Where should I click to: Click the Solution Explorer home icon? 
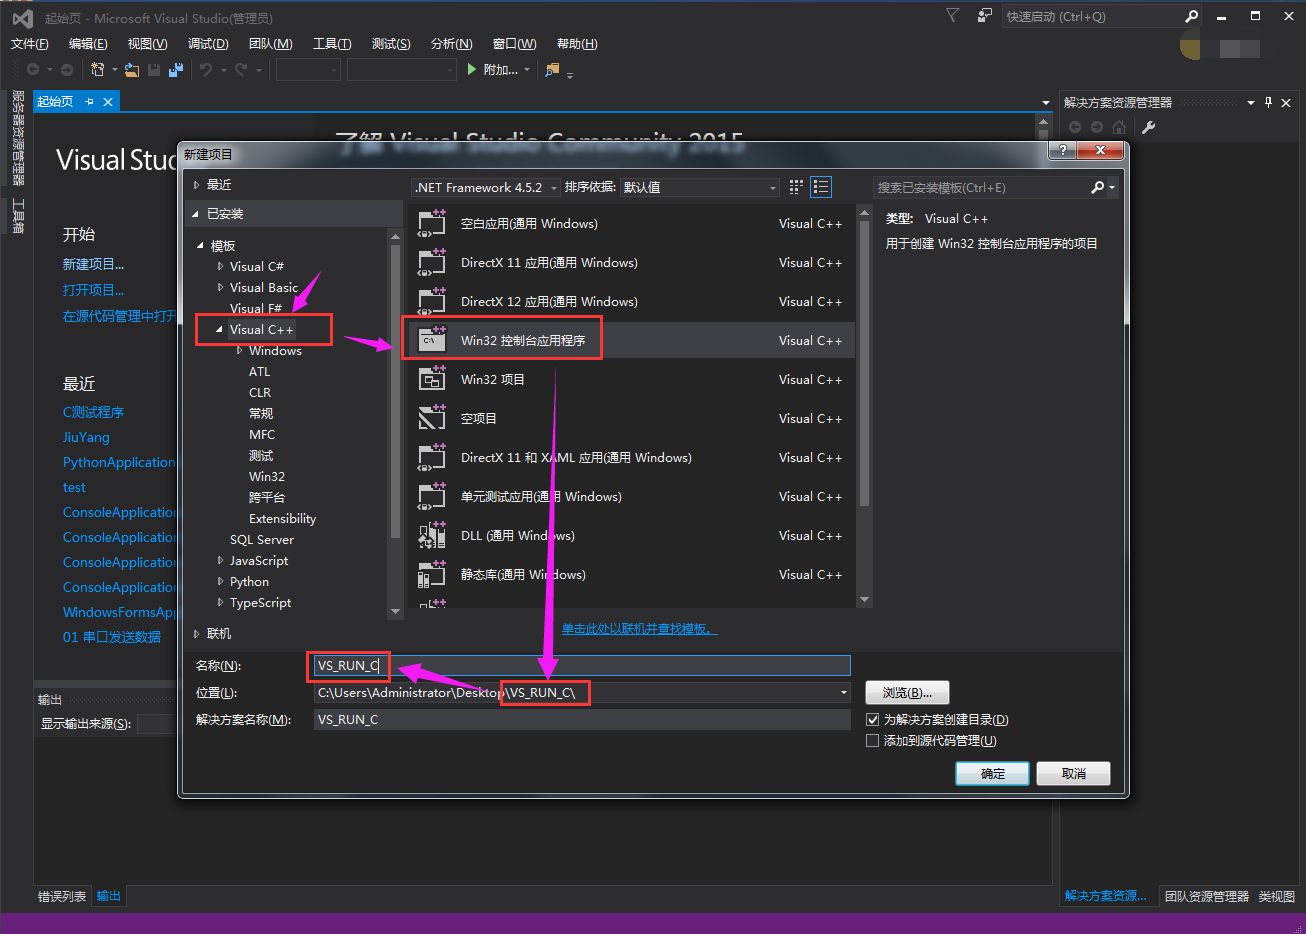1119,127
